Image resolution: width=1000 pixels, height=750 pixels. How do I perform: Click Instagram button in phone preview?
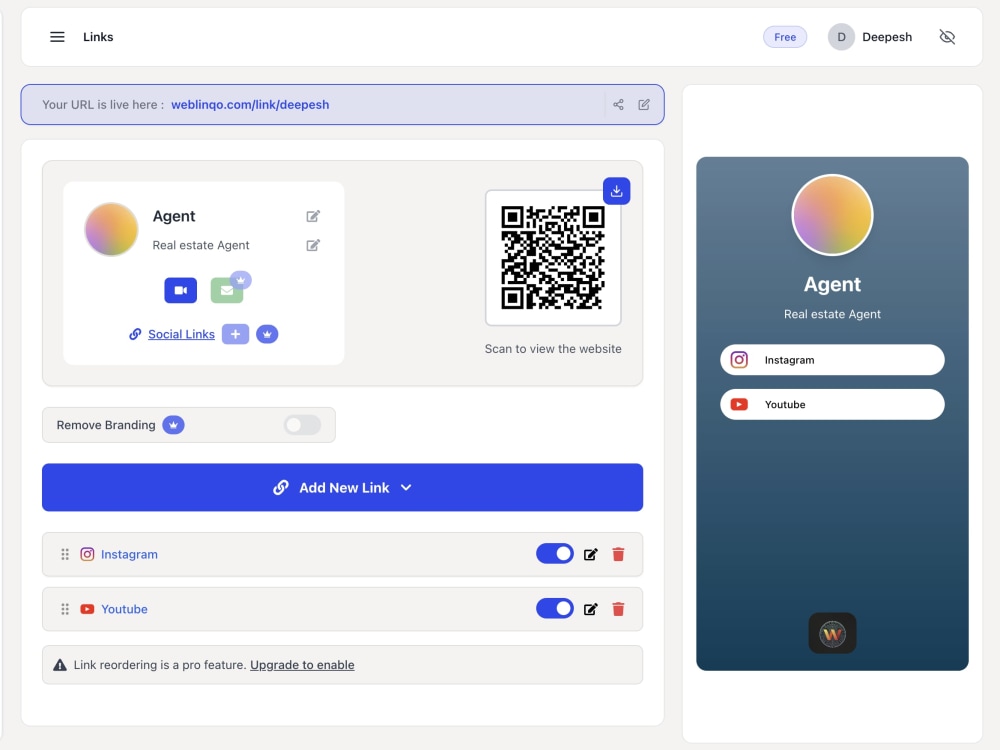tap(832, 360)
